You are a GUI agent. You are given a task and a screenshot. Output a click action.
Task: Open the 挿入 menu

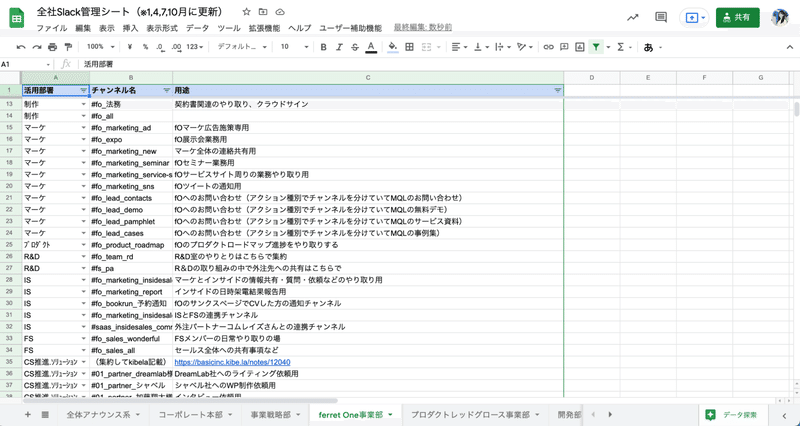pos(131,28)
